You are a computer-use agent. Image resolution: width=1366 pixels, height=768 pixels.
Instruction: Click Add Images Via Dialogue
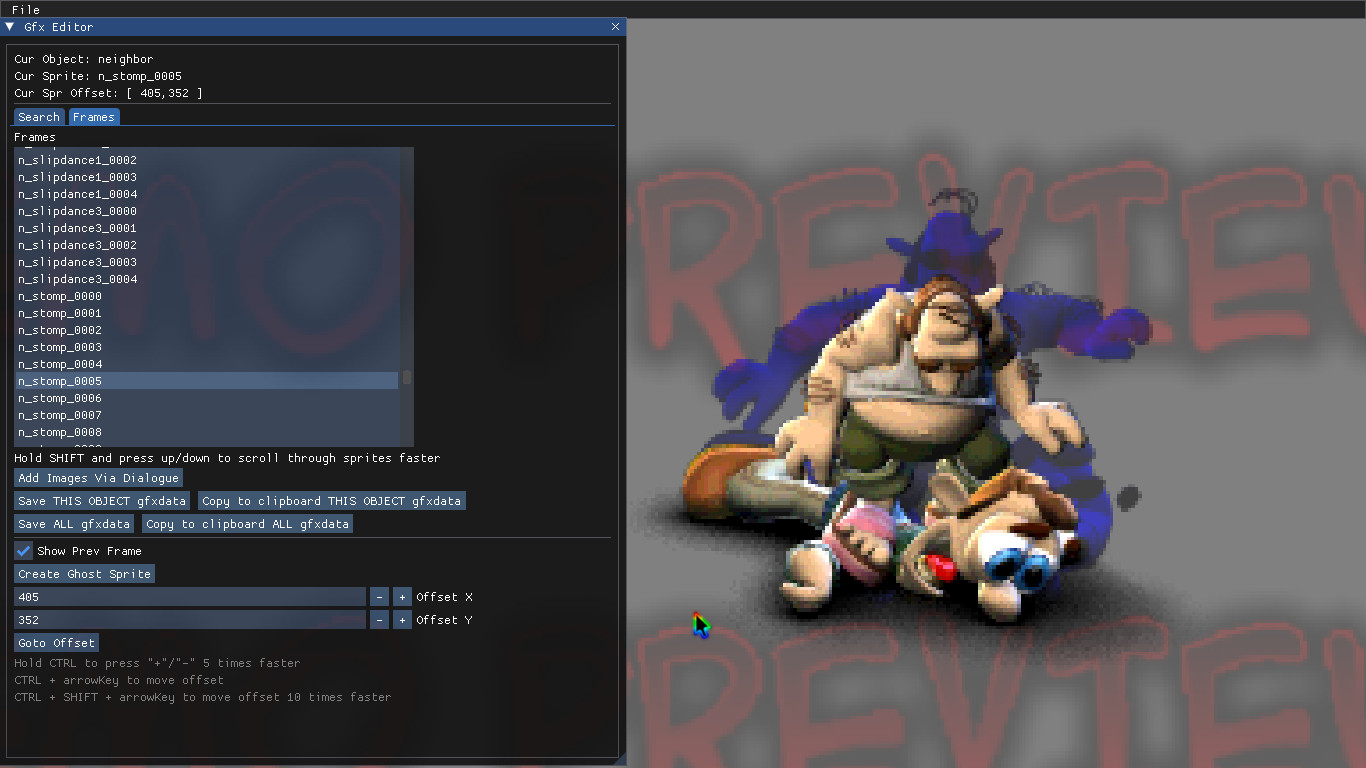pyautogui.click(x=97, y=477)
